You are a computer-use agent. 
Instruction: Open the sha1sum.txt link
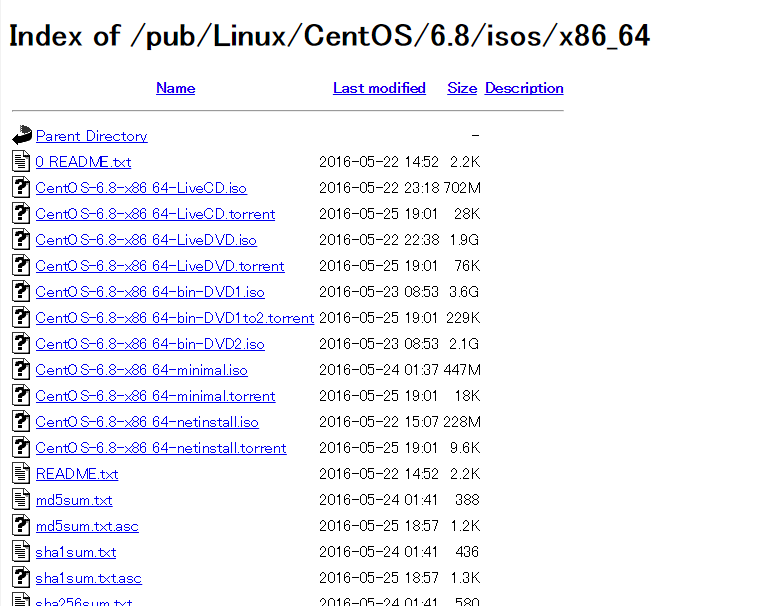[76, 551]
